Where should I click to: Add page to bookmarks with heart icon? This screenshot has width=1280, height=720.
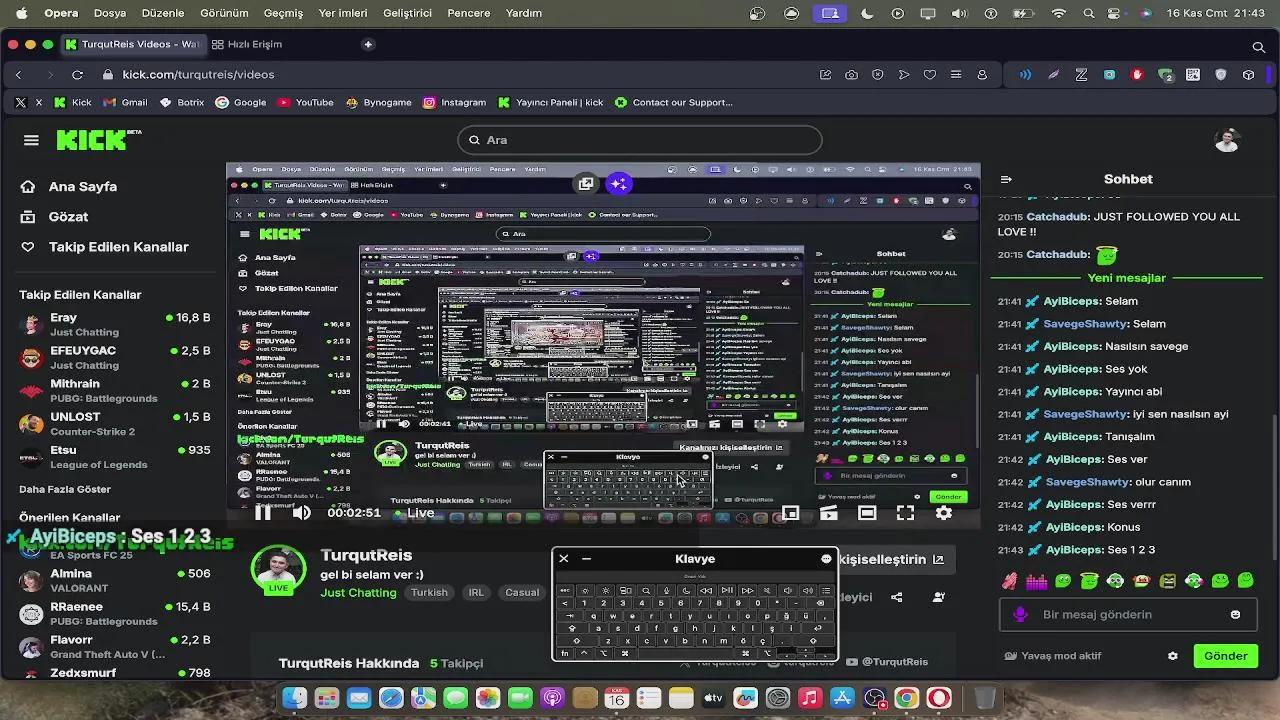tap(930, 74)
